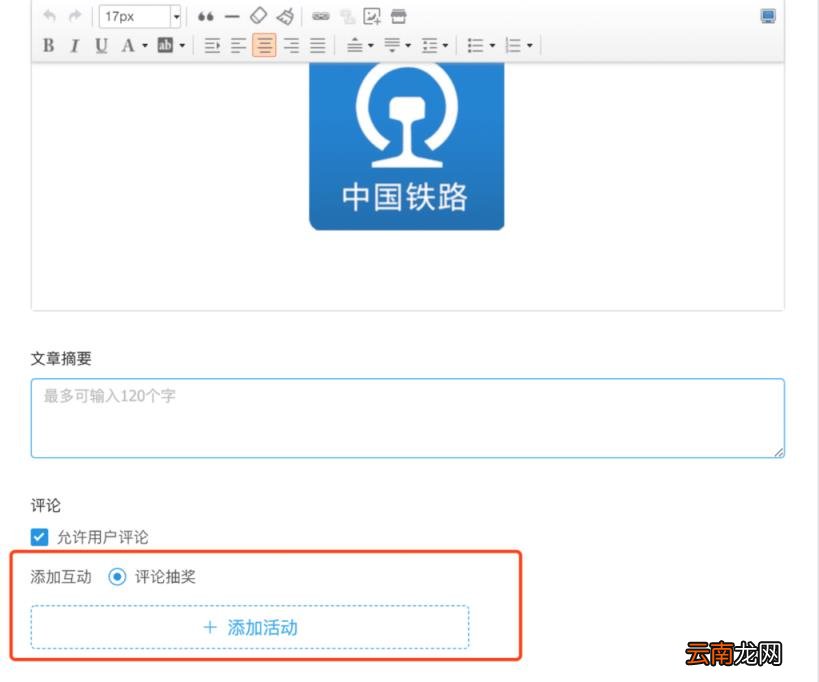Viewport: 819px width, 682px height.
Task: Expand line spacing options arrow
Action: point(446,45)
